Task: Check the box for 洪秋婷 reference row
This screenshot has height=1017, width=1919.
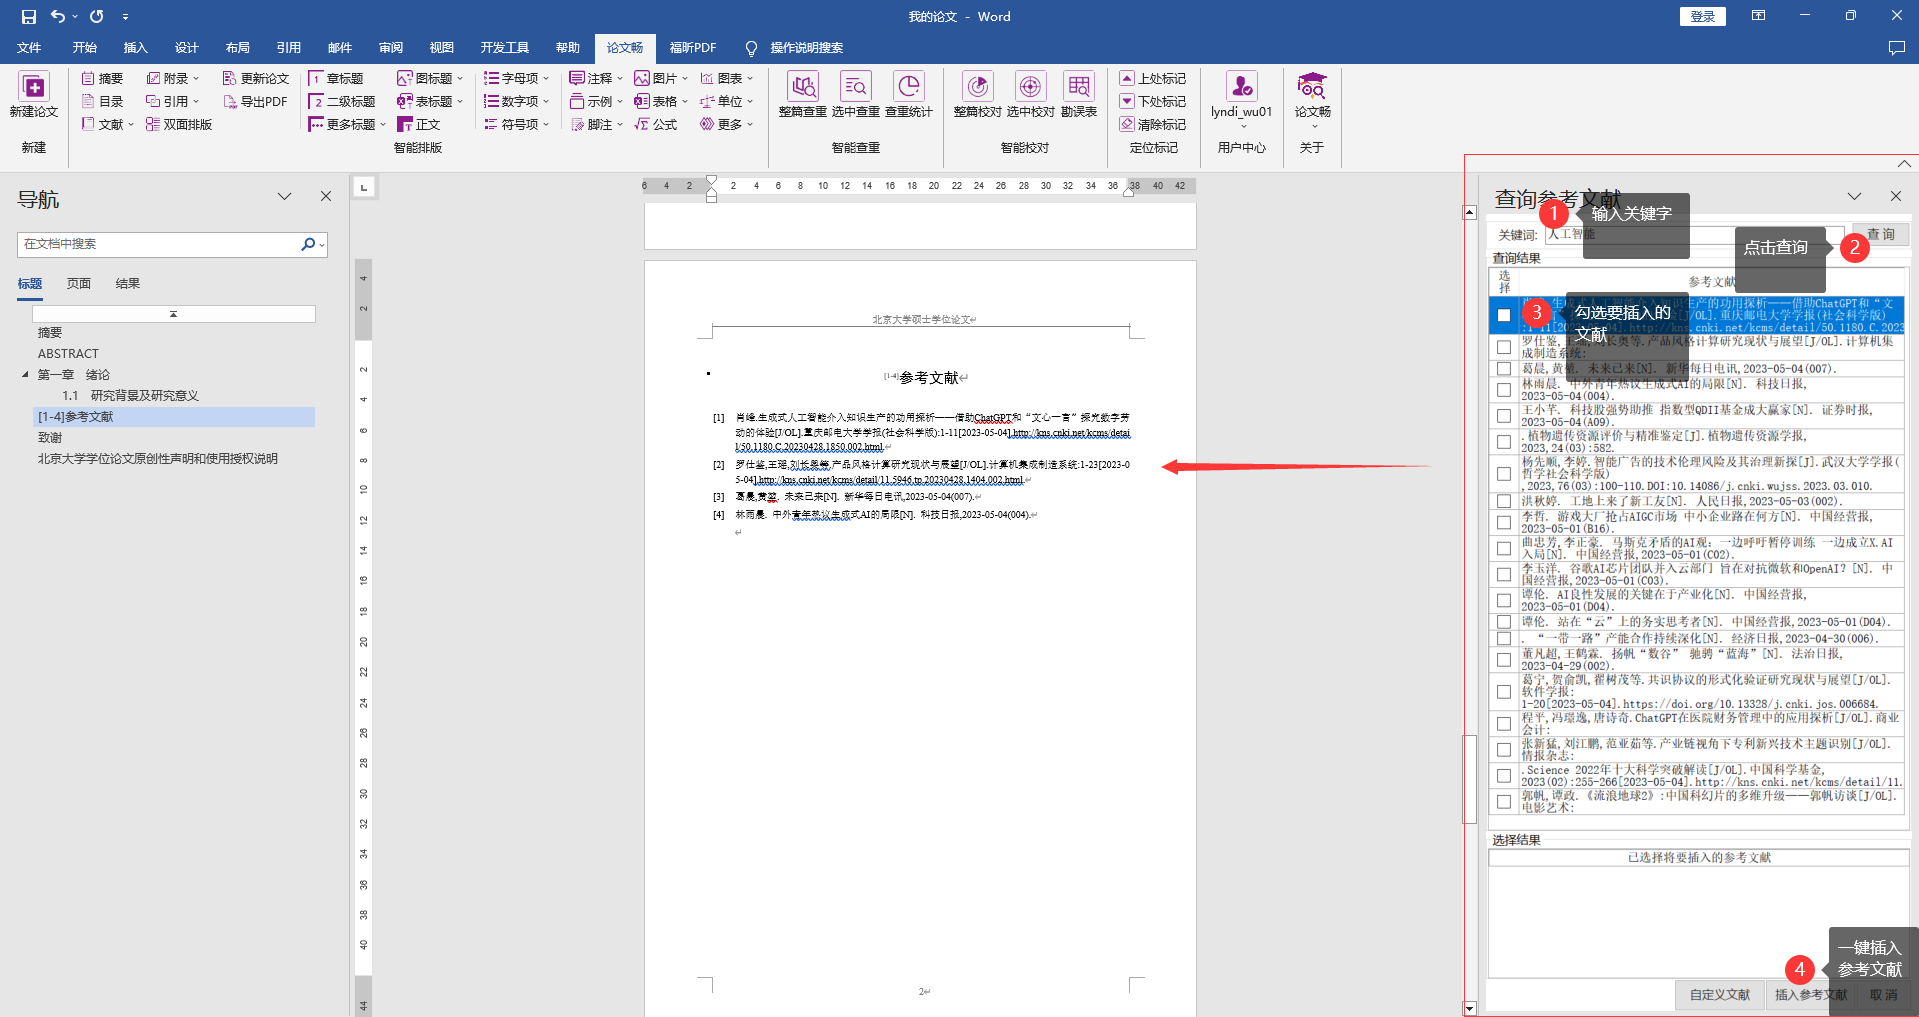Action: point(1503,501)
